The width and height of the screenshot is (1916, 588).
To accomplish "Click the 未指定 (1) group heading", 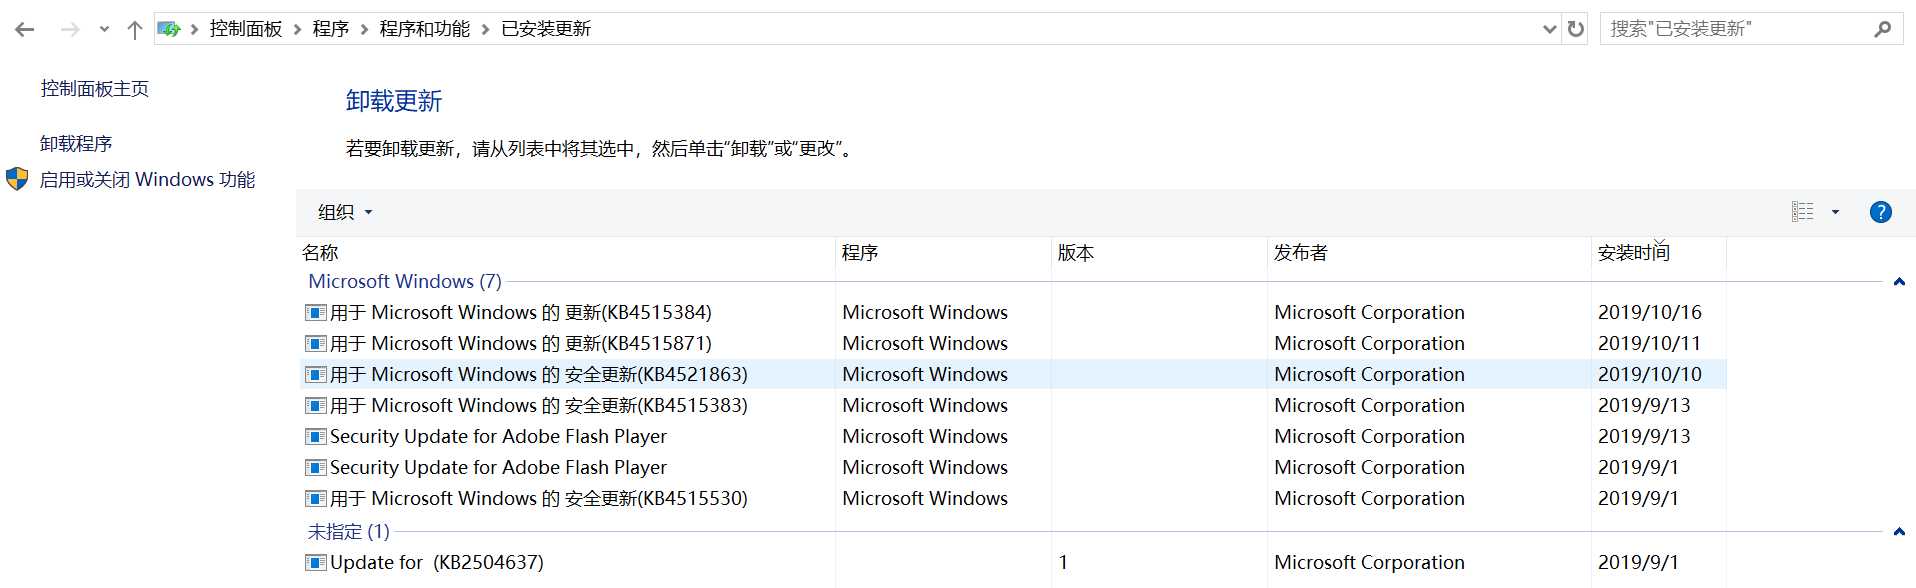I will point(348,532).
